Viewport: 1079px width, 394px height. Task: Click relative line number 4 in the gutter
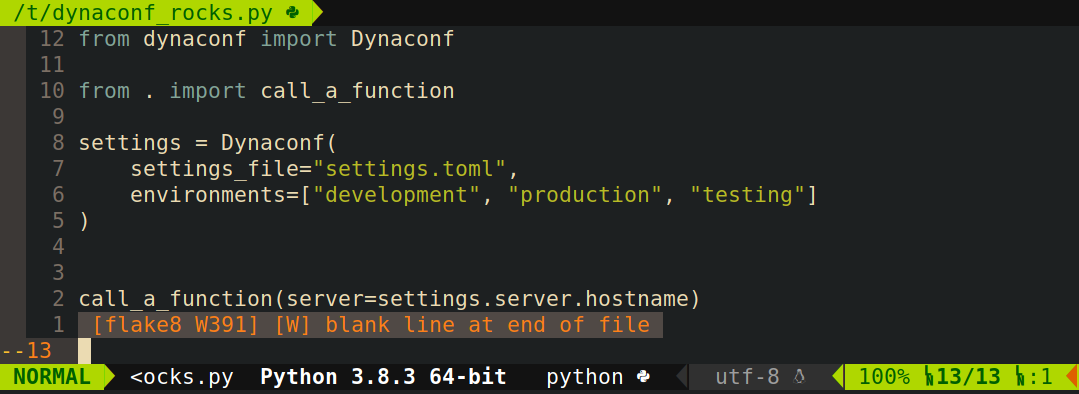tap(58, 247)
